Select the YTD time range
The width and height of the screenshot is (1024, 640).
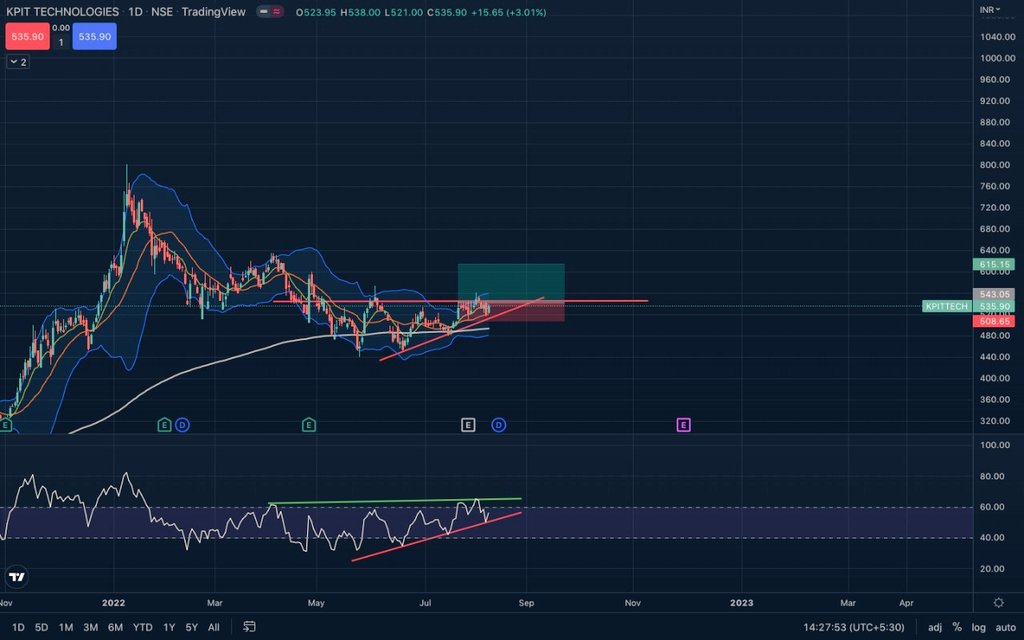pyautogui.click(x=143, y=628)
